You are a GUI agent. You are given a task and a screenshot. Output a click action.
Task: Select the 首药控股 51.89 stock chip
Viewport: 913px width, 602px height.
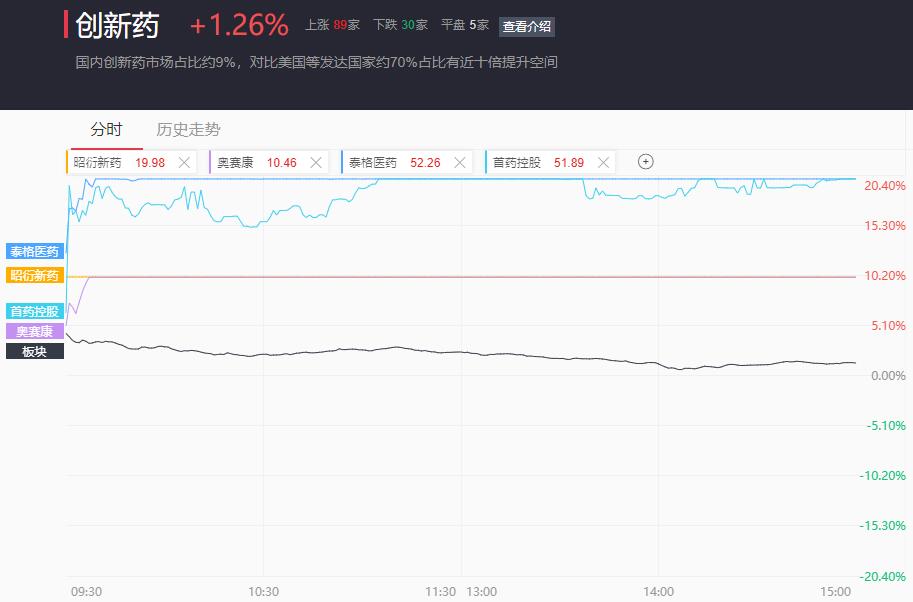[550, 162]
